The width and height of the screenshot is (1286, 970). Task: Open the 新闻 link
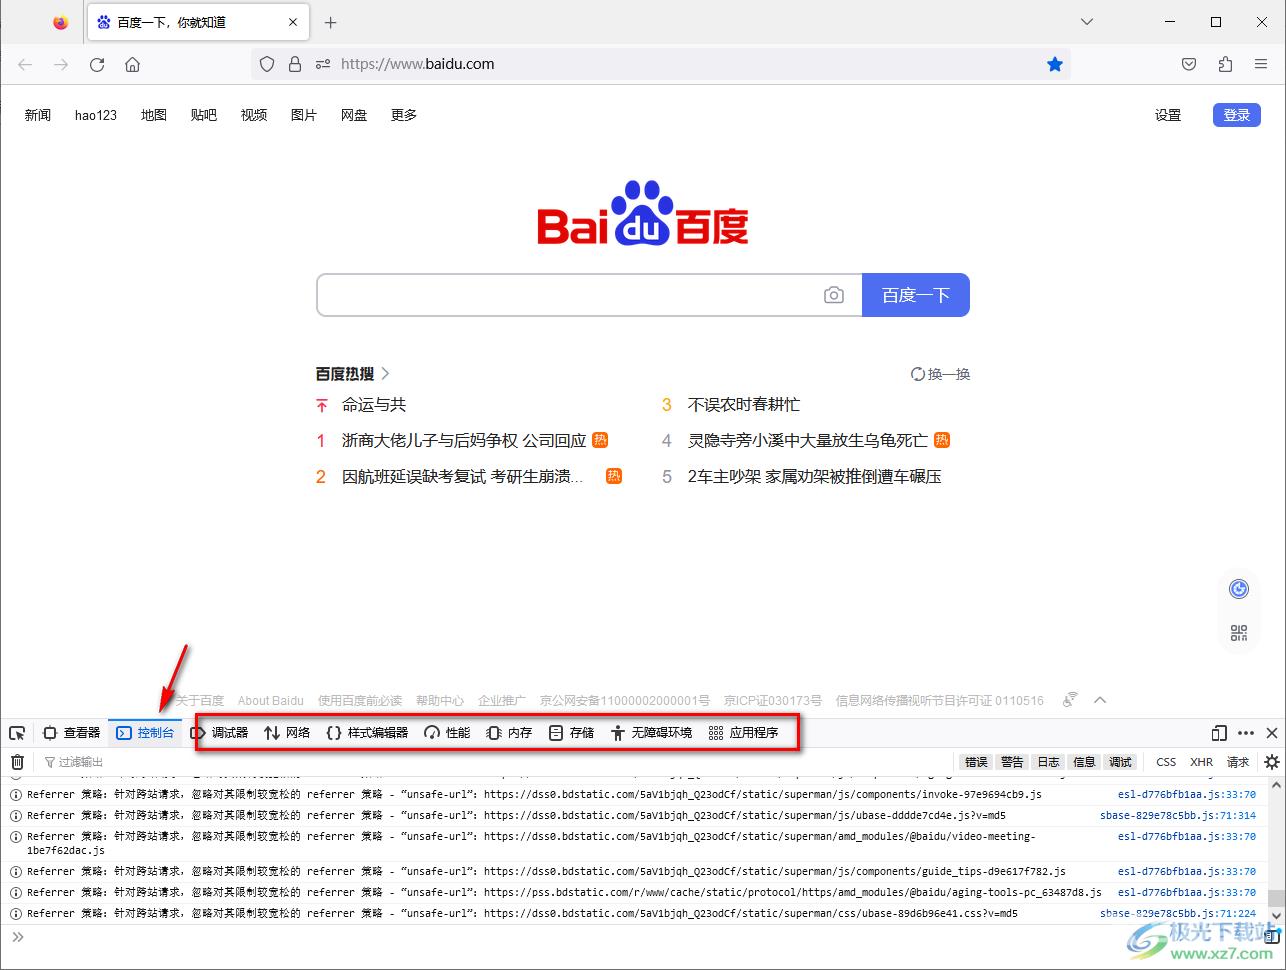tap(38, 115)
